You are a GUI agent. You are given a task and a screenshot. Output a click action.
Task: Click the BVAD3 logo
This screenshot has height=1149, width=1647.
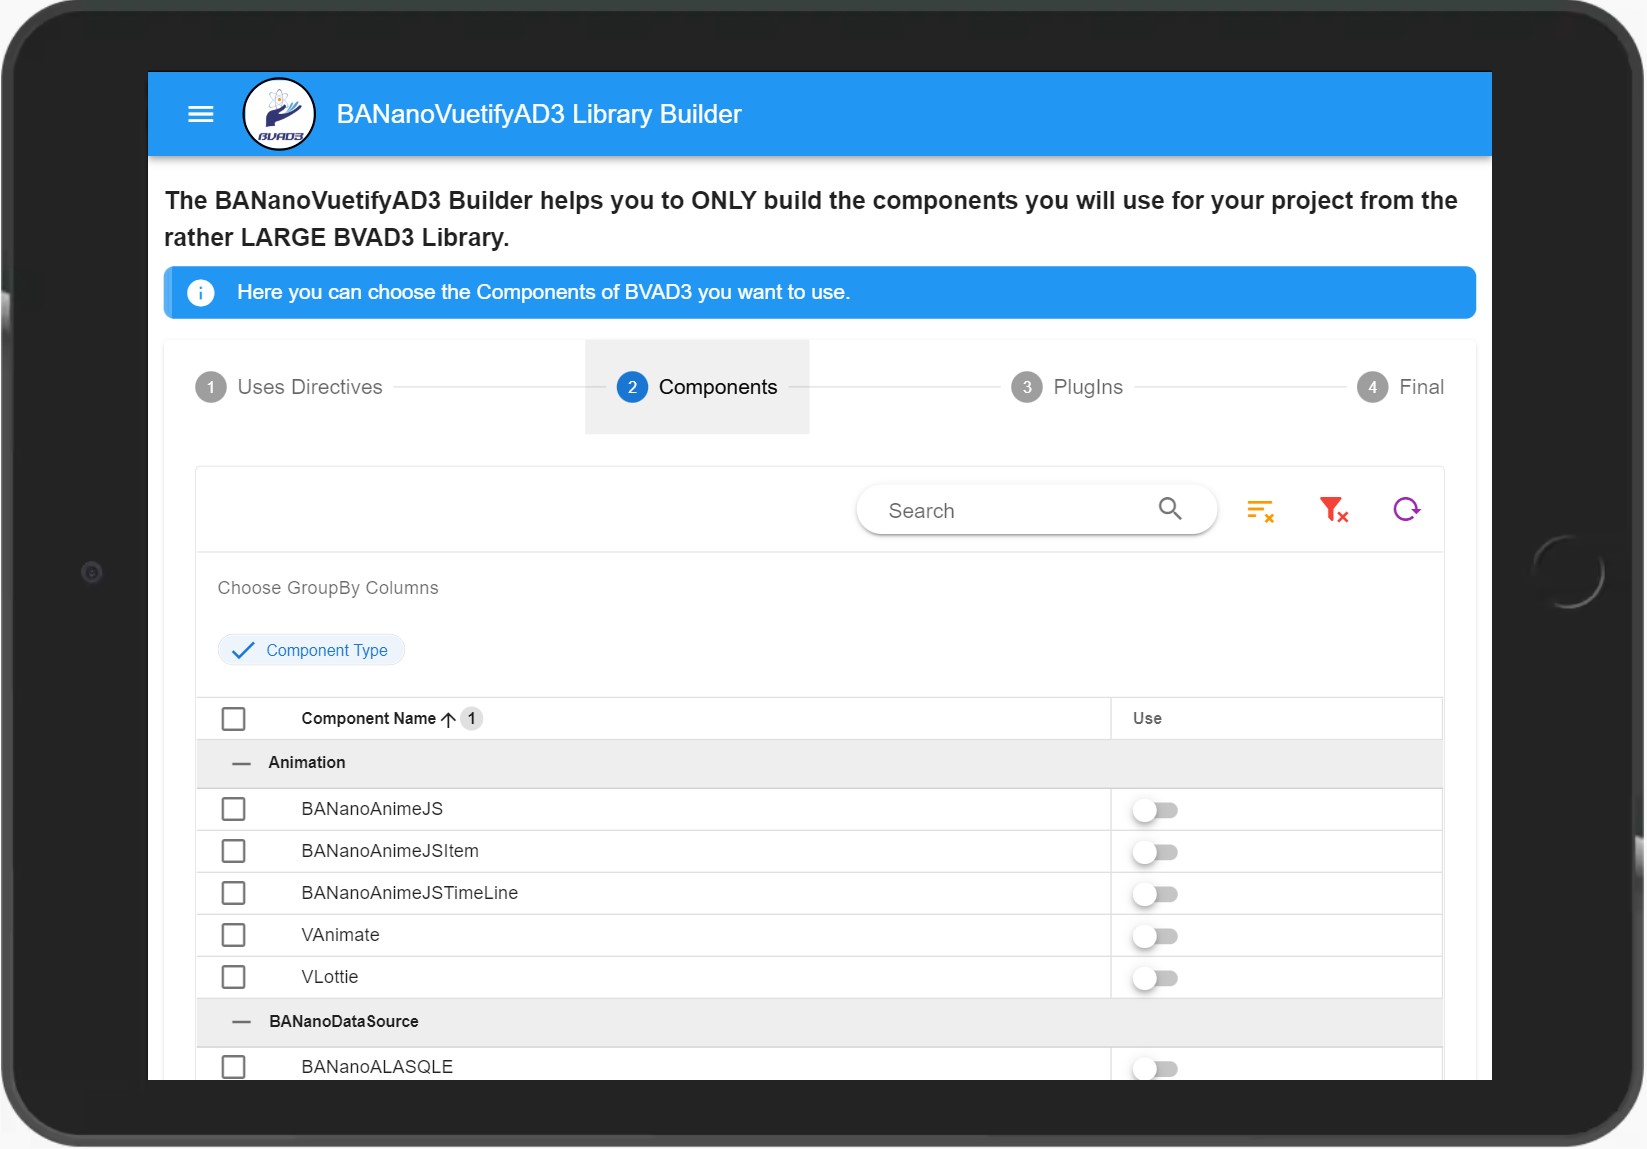coord(279,114)
